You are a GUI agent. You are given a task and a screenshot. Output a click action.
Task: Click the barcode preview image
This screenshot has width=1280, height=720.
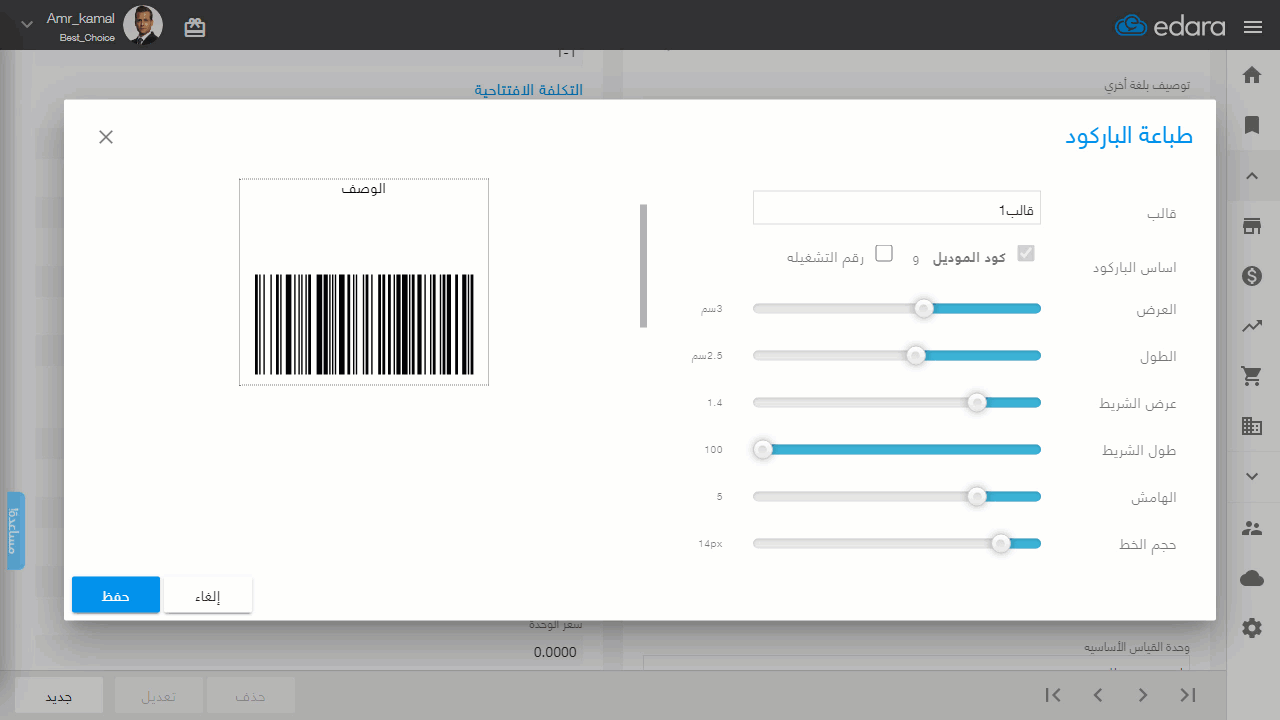(364, 282)
